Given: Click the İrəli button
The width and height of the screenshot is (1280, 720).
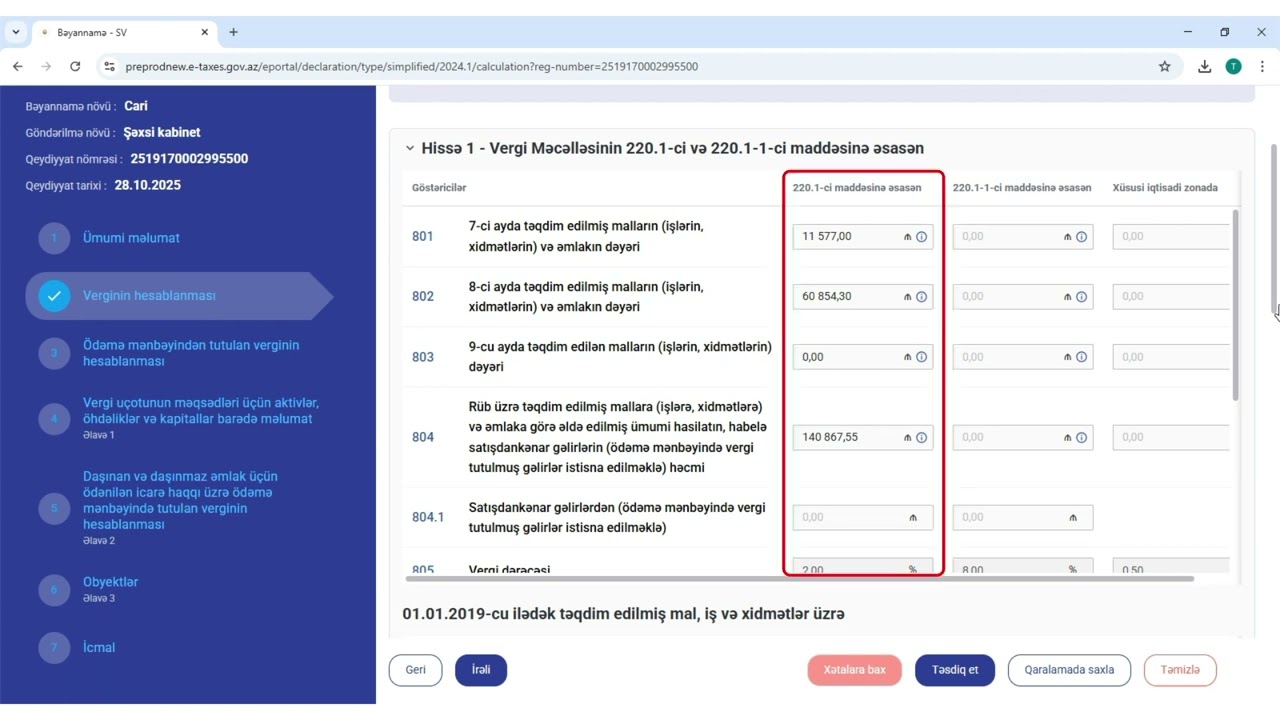Looking at the screenshot, I should coord(481,670).
